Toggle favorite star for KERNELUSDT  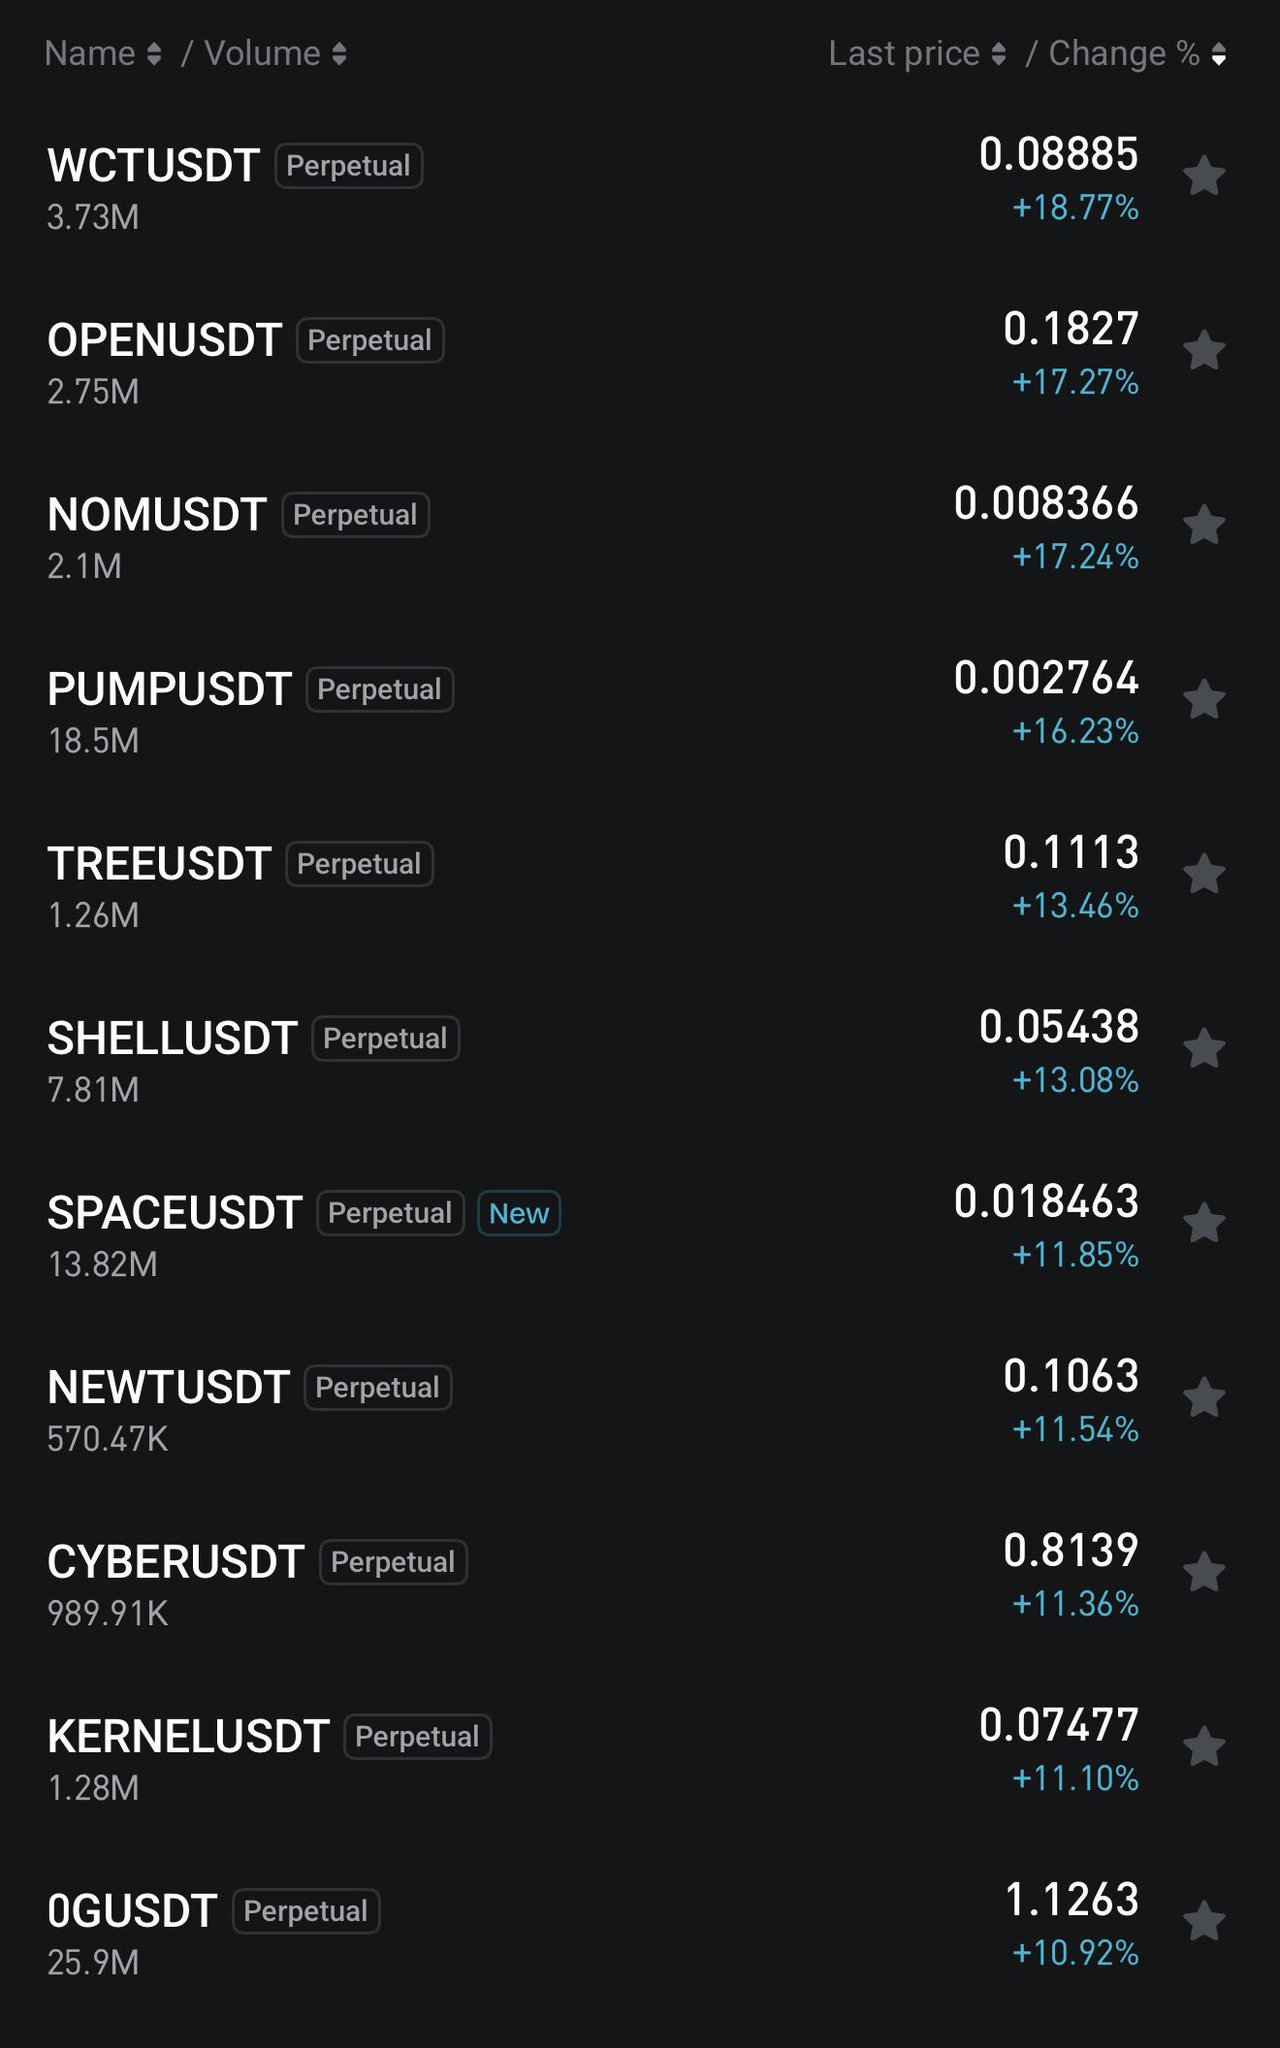[1204, 1746]
